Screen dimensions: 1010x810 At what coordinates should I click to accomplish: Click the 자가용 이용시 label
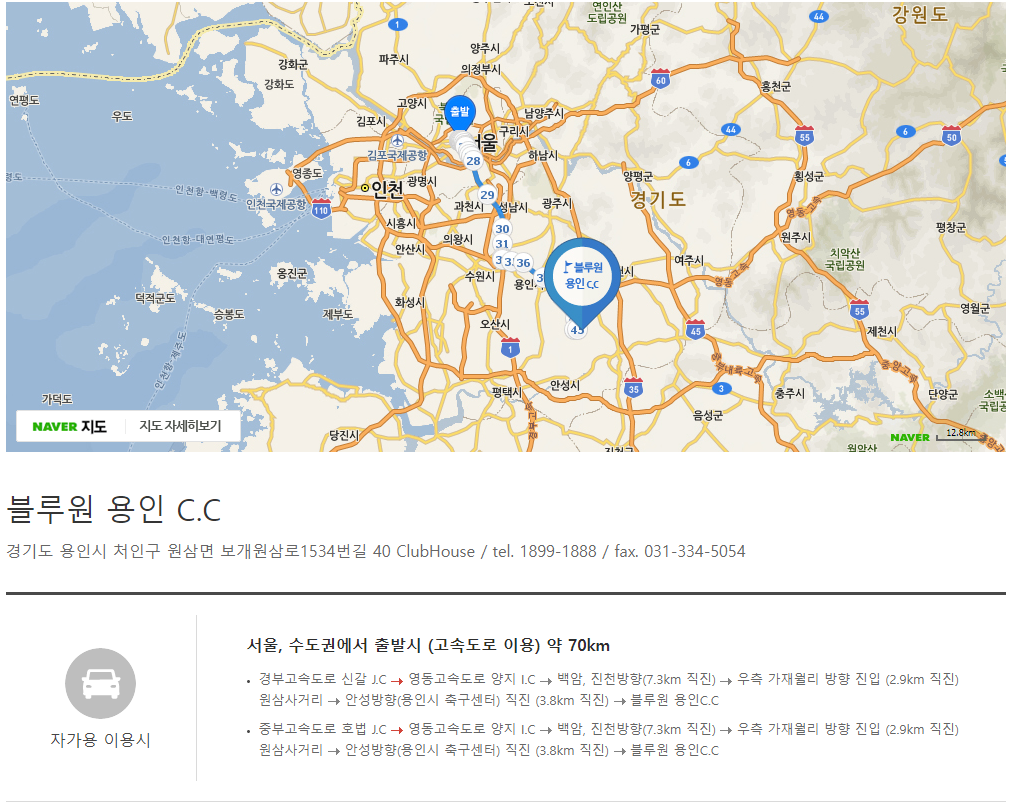(x=100, y=740)
